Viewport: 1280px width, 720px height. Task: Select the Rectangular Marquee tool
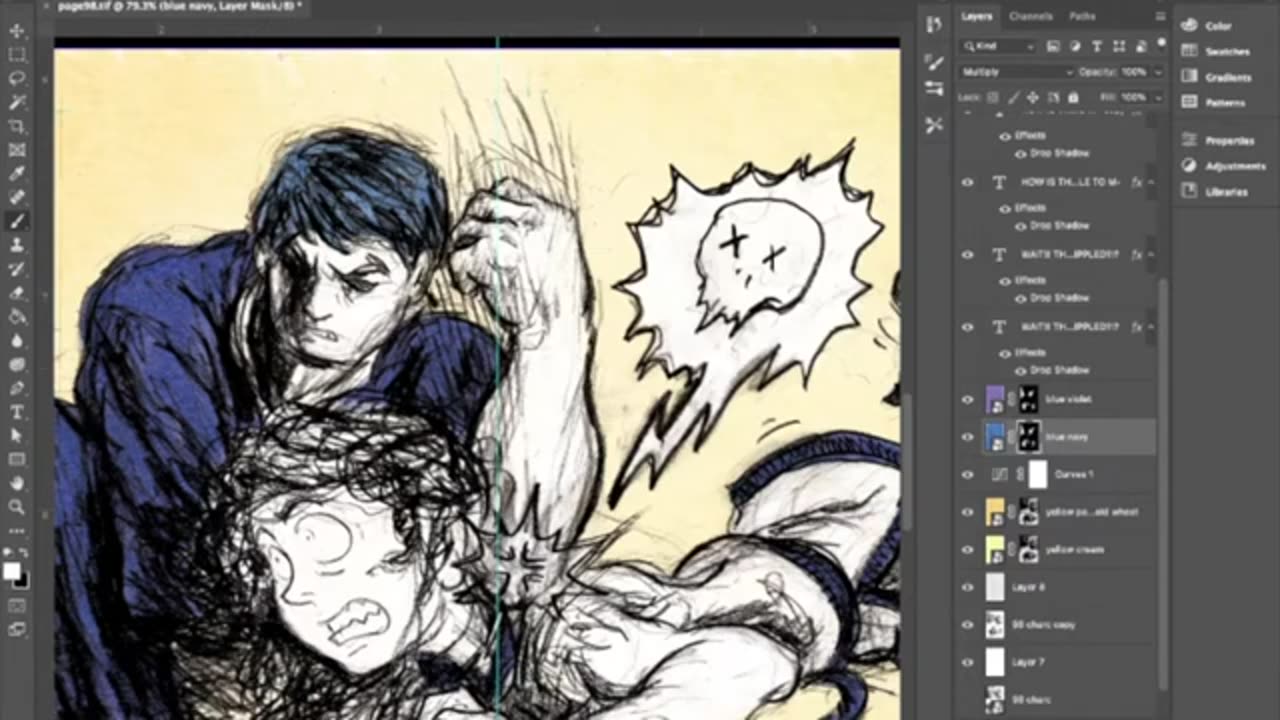17,55
